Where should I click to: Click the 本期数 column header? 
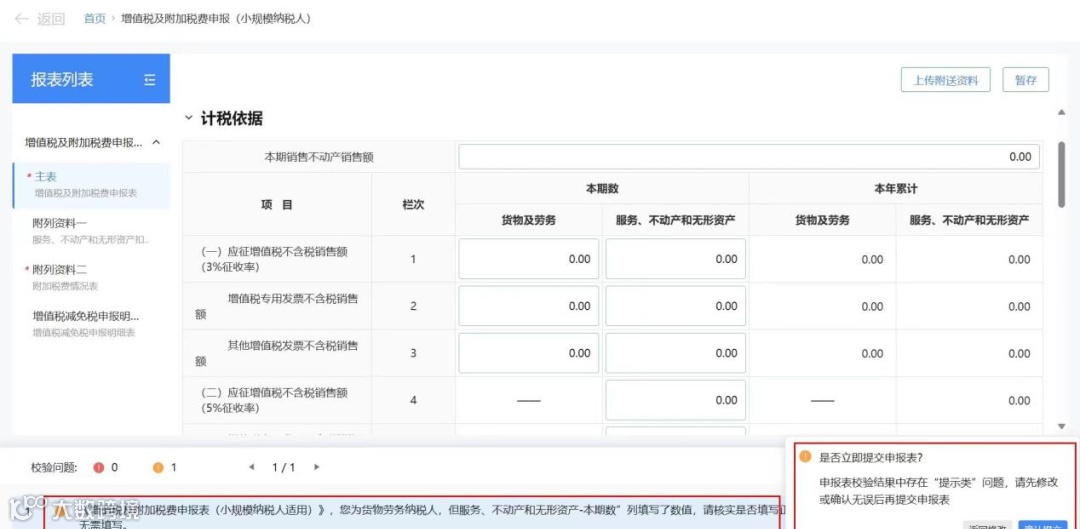602,188
